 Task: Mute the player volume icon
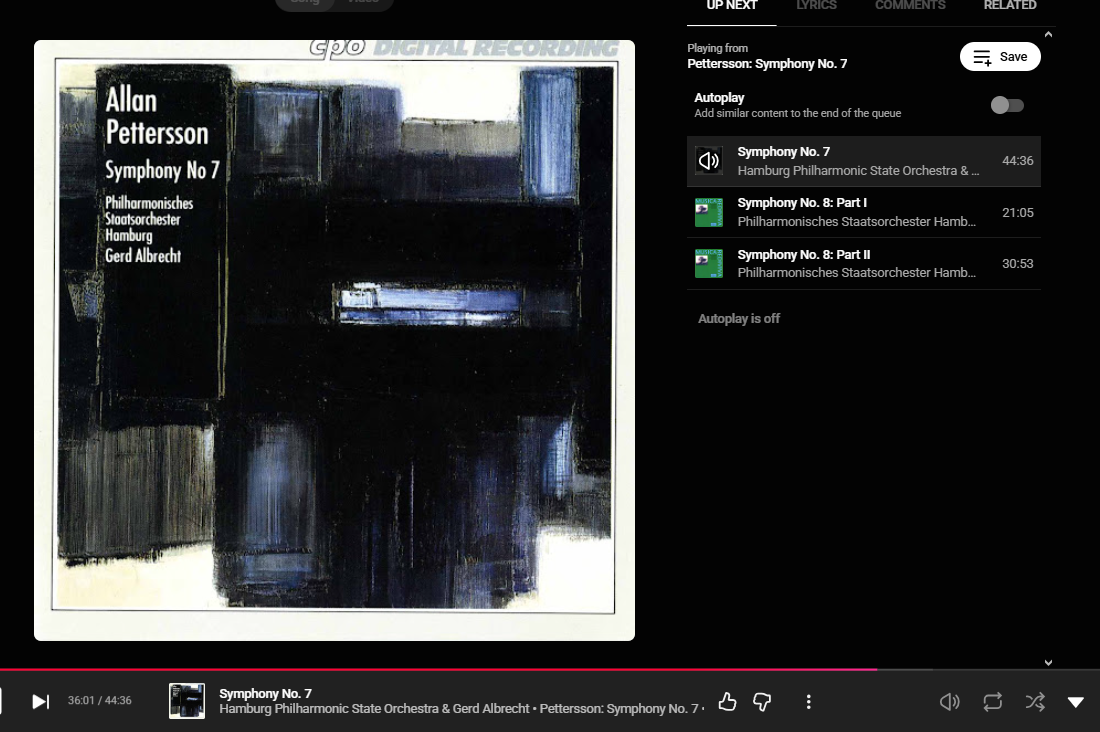tap(949, 701)
